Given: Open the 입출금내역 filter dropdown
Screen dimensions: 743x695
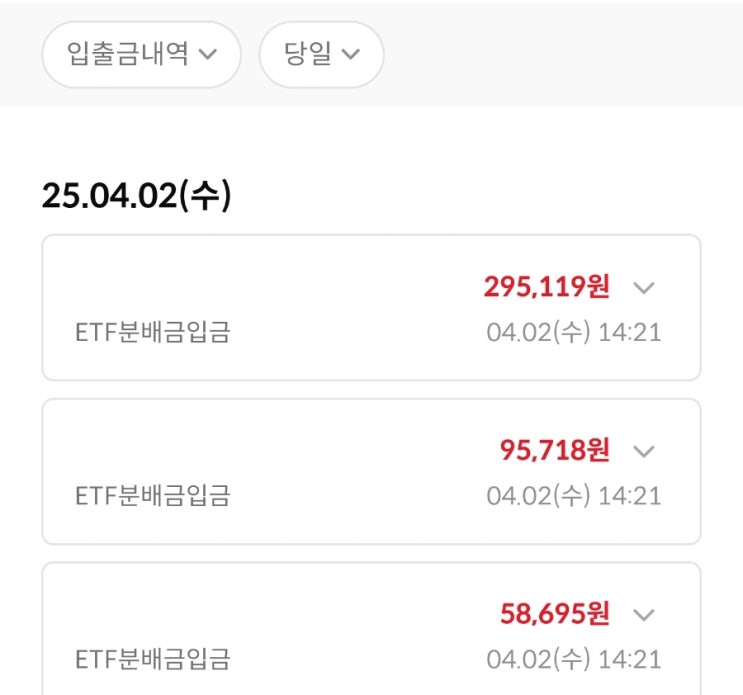Looking at the screenshot, I should [141, 54].
